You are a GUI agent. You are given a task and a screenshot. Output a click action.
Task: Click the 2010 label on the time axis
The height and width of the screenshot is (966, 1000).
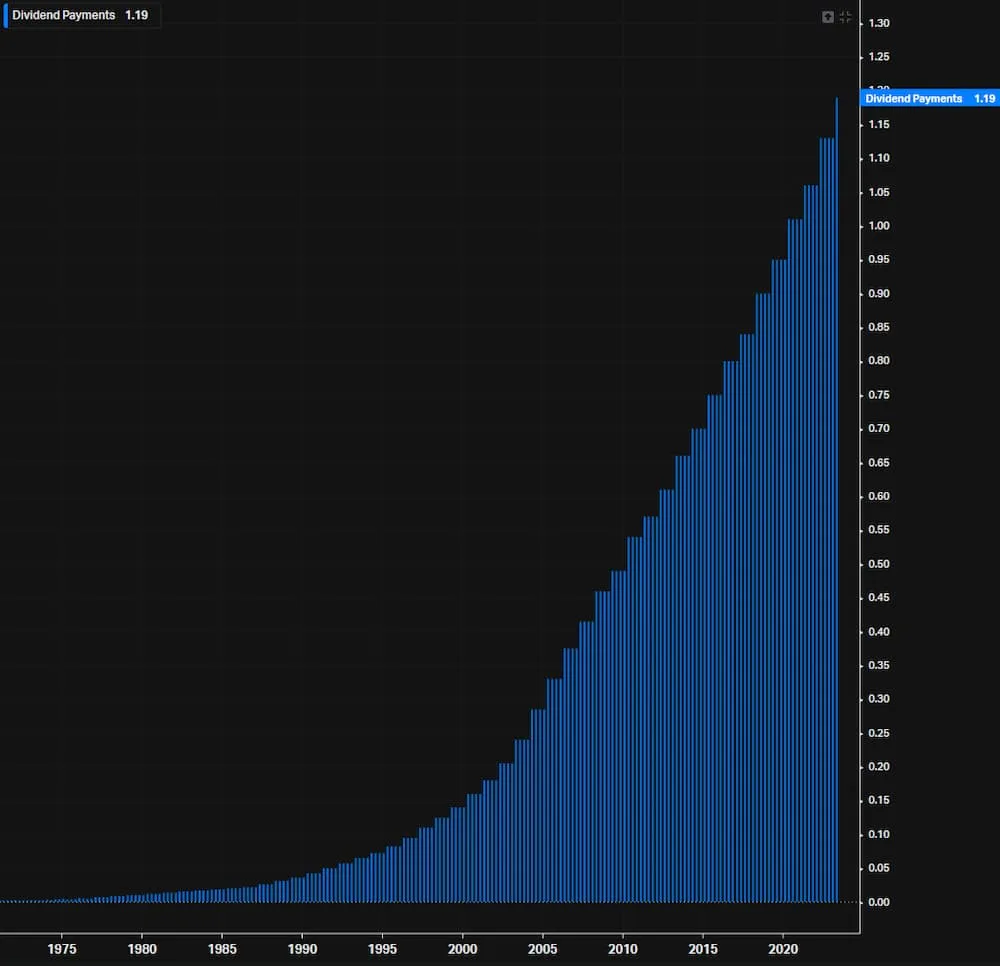[x=622, y=949]
